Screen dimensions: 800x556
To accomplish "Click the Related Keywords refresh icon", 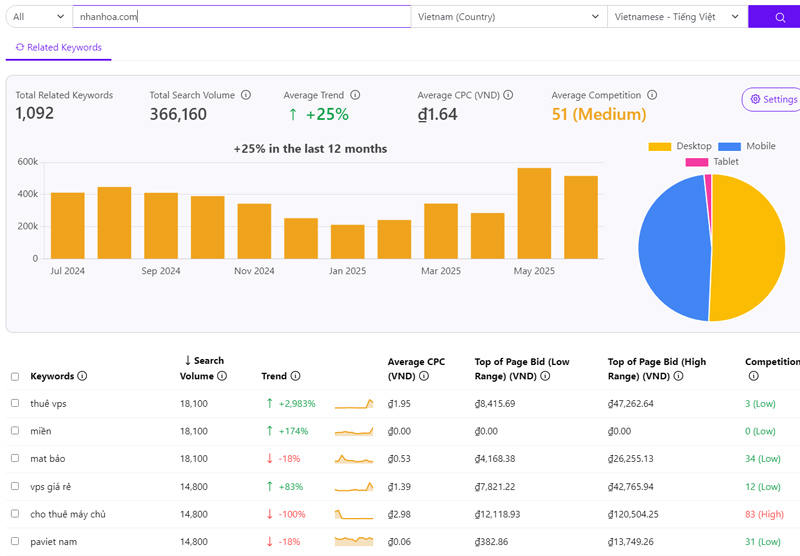I will tap(20, 47).
